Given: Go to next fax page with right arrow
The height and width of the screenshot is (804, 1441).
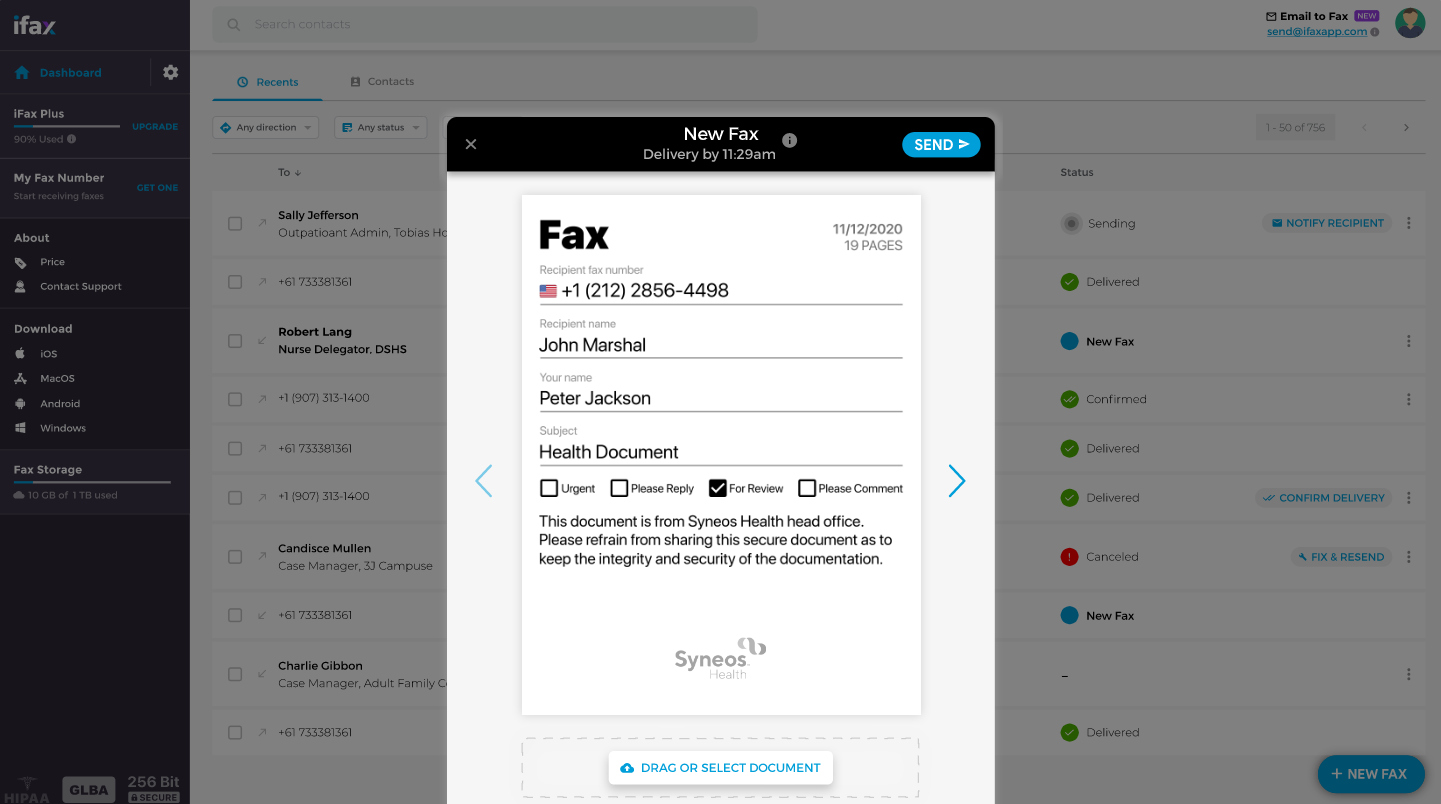Looking at the screenshot, I should [956, 481].
